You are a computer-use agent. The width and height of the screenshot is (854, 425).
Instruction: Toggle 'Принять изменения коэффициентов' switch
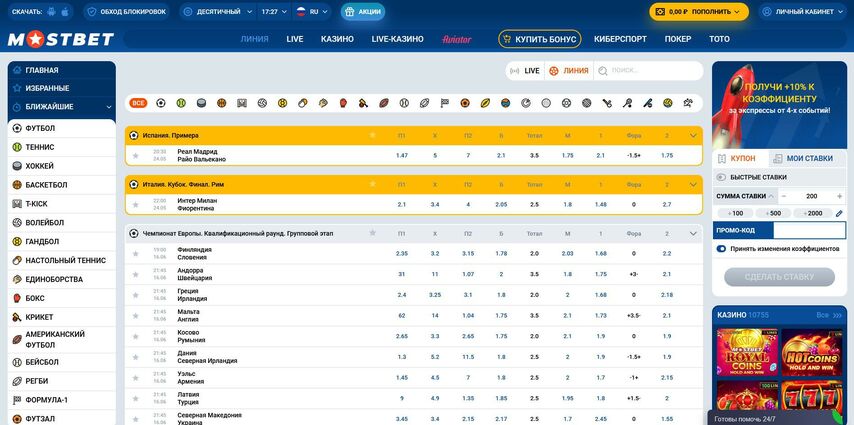(x=721, y=249)
